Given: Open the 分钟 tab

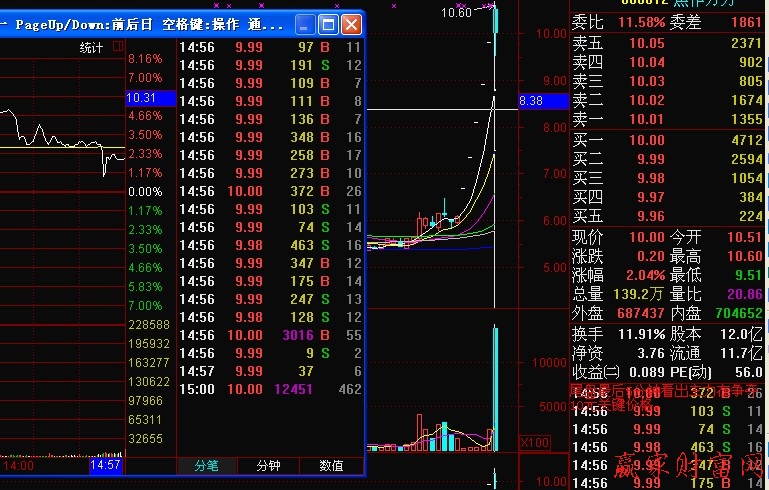Looking at the screenshot, I should (269, 465).
